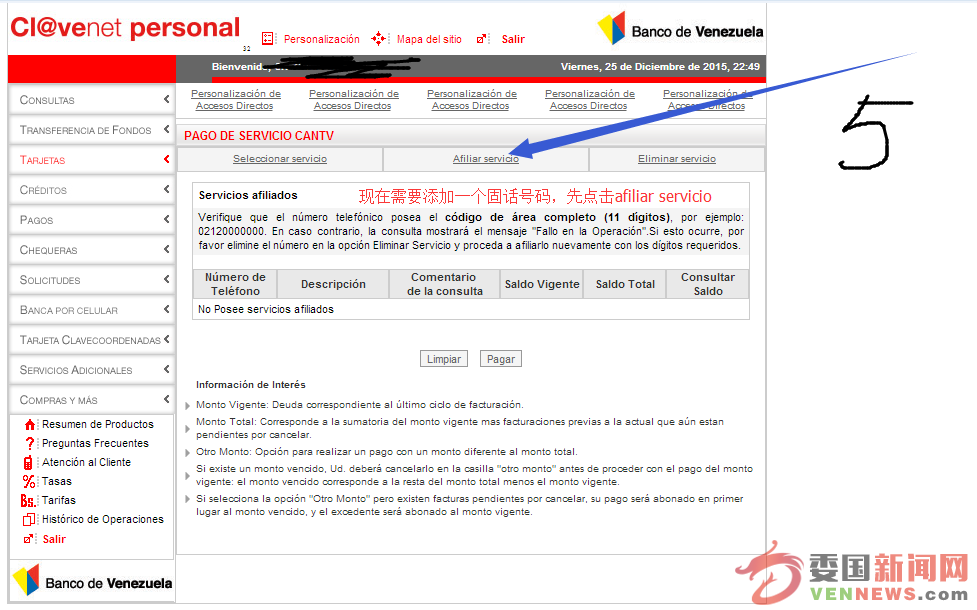Screen dimensions: 977x610
Task: Expand the Pagos menu arrow
Action: tap(166, 219)
